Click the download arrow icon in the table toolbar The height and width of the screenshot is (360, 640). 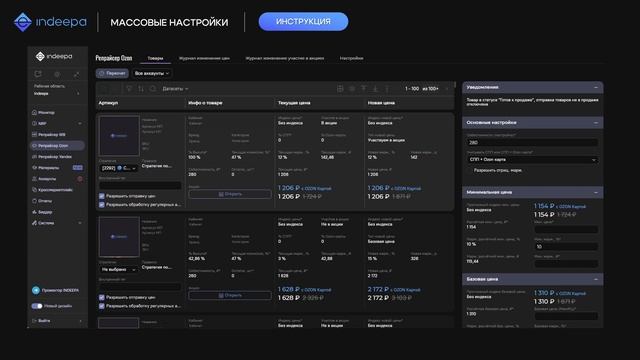pos(375,89)
